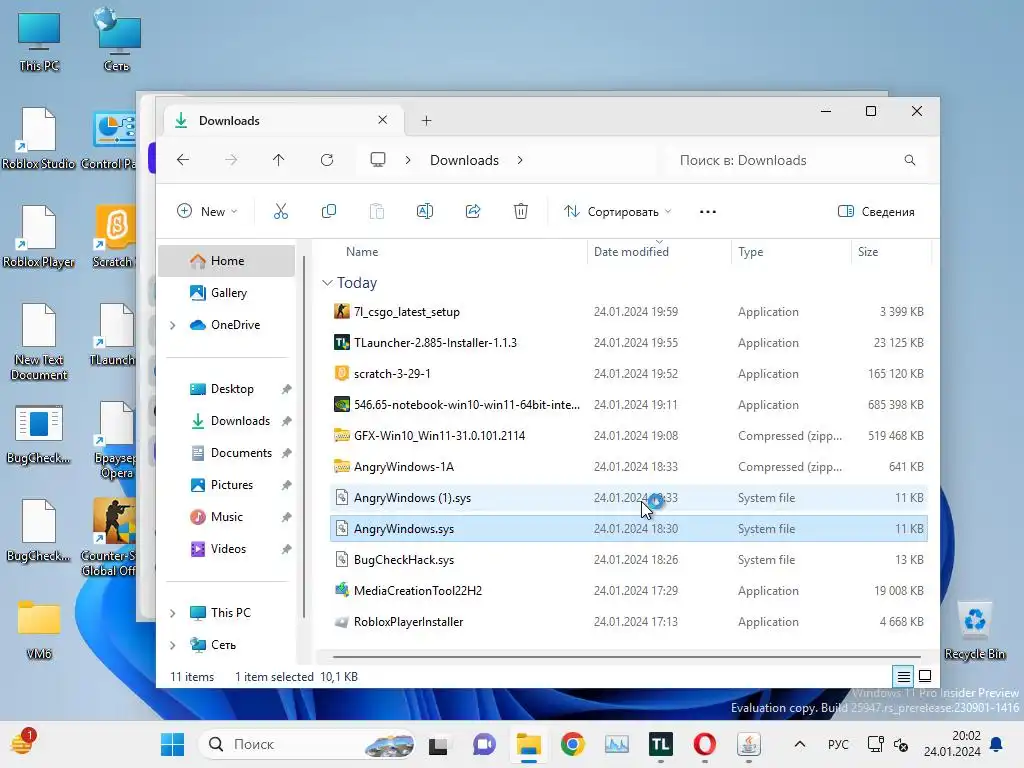Click the Windows Start button
Screen dimensions: 1024x768
tap(172, 744)
